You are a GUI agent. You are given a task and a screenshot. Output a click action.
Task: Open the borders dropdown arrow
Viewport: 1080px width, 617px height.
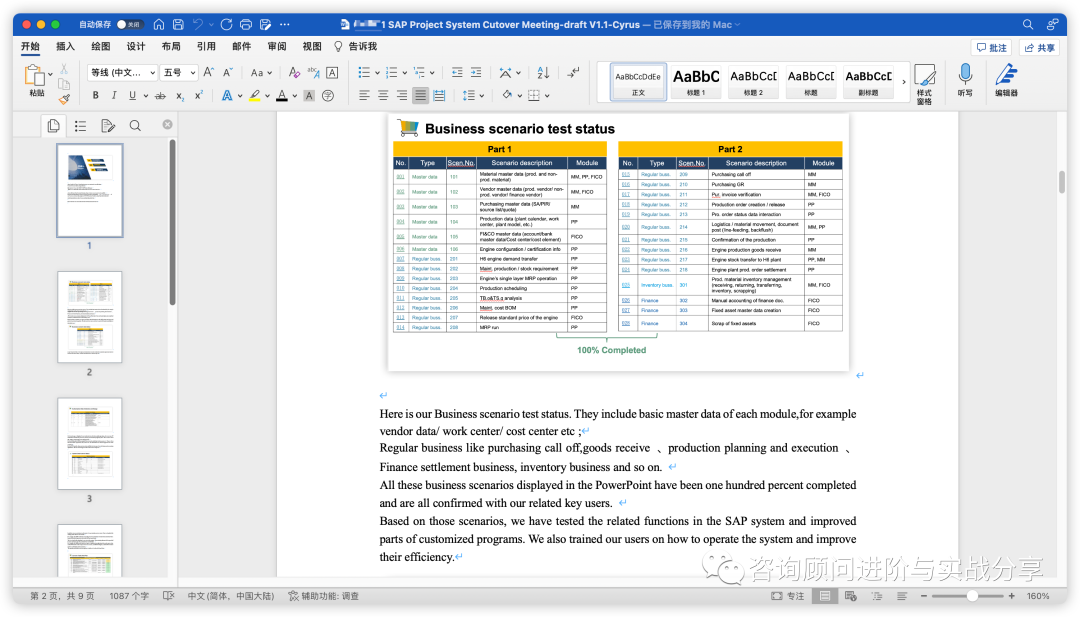click(x=547, y=96)
